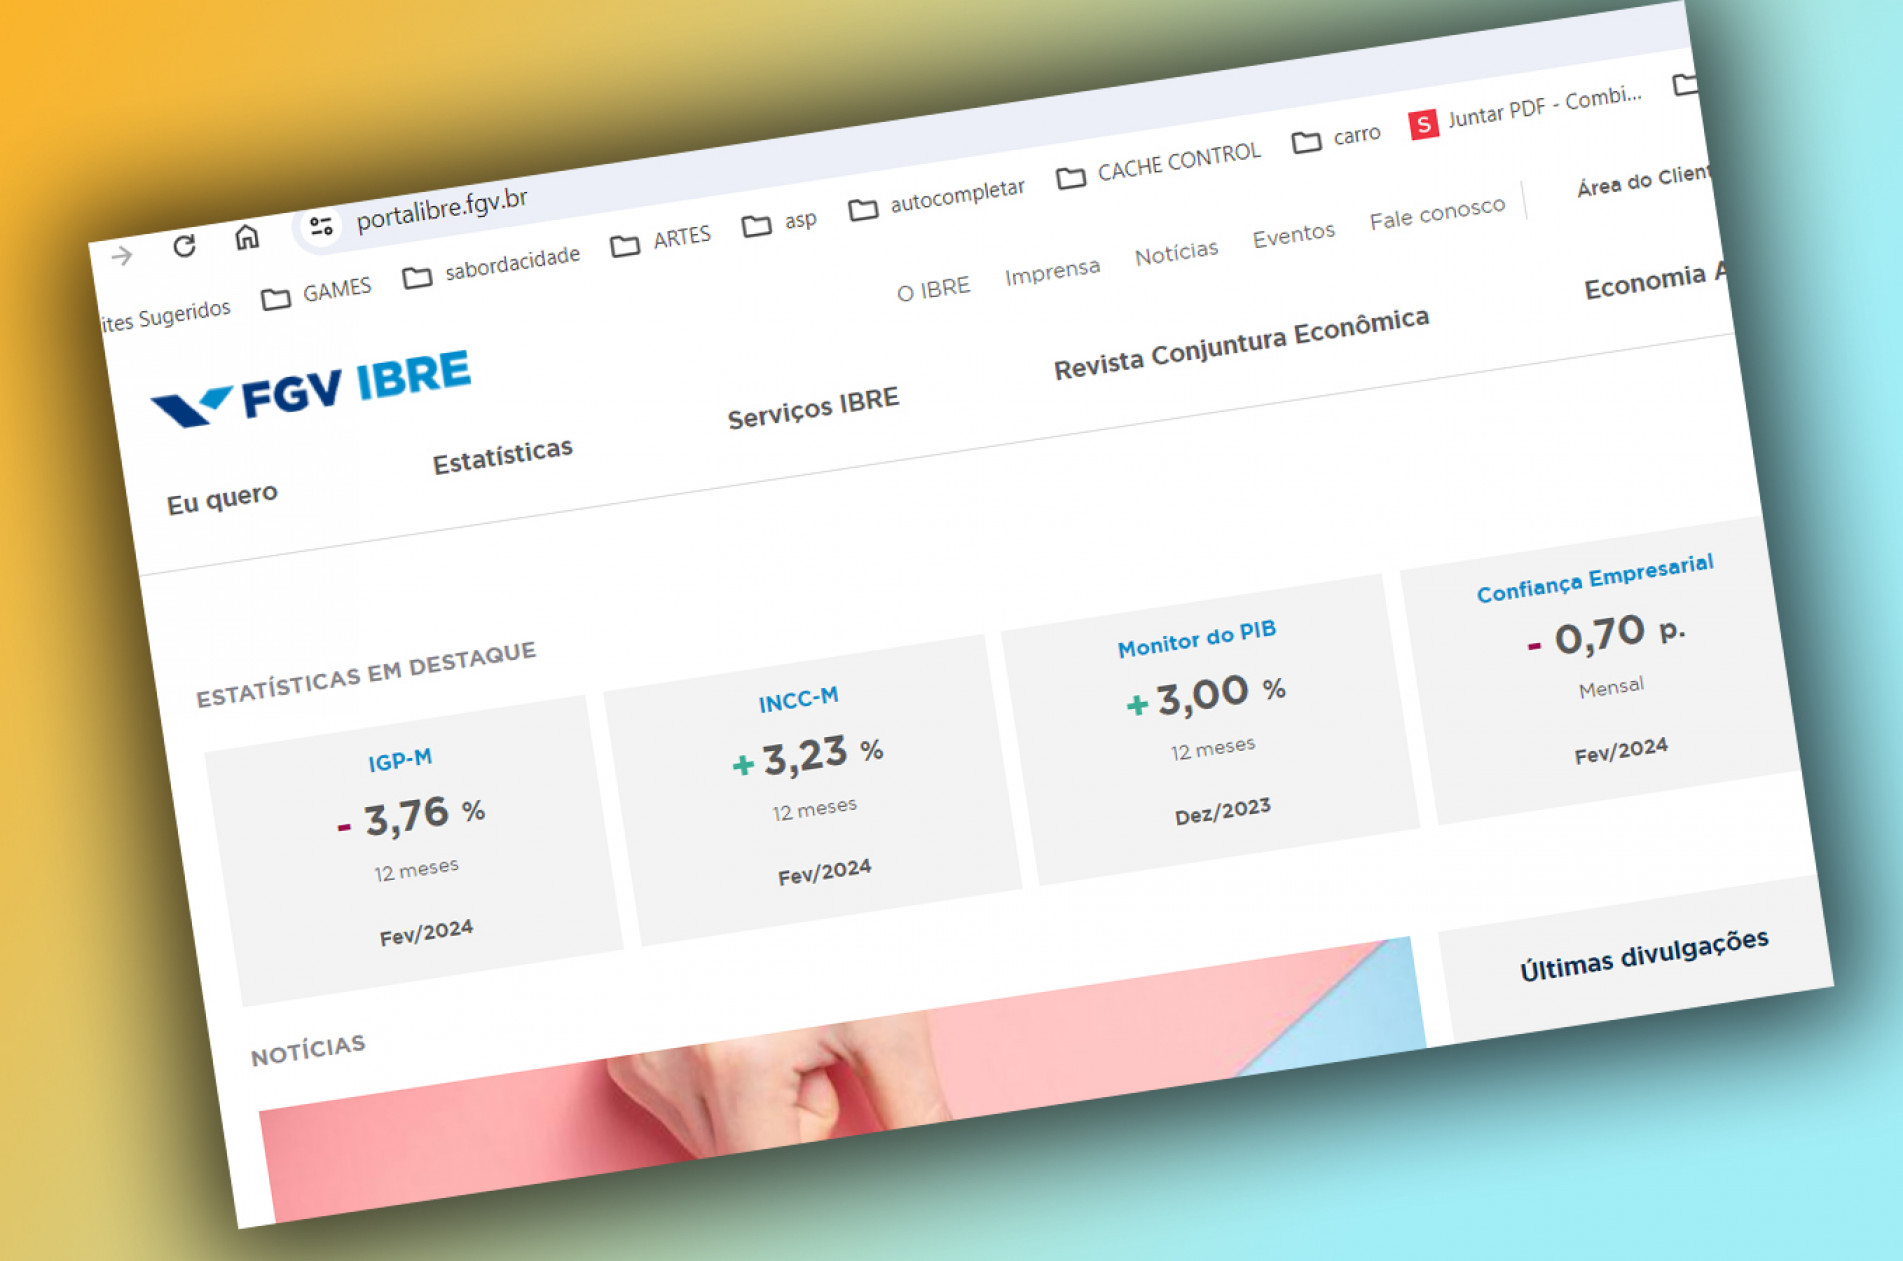The width and height of the screenshot is (1903, 1261).
Task: Open the carro bookmark folder
Action: click(x=1336, y=138)
